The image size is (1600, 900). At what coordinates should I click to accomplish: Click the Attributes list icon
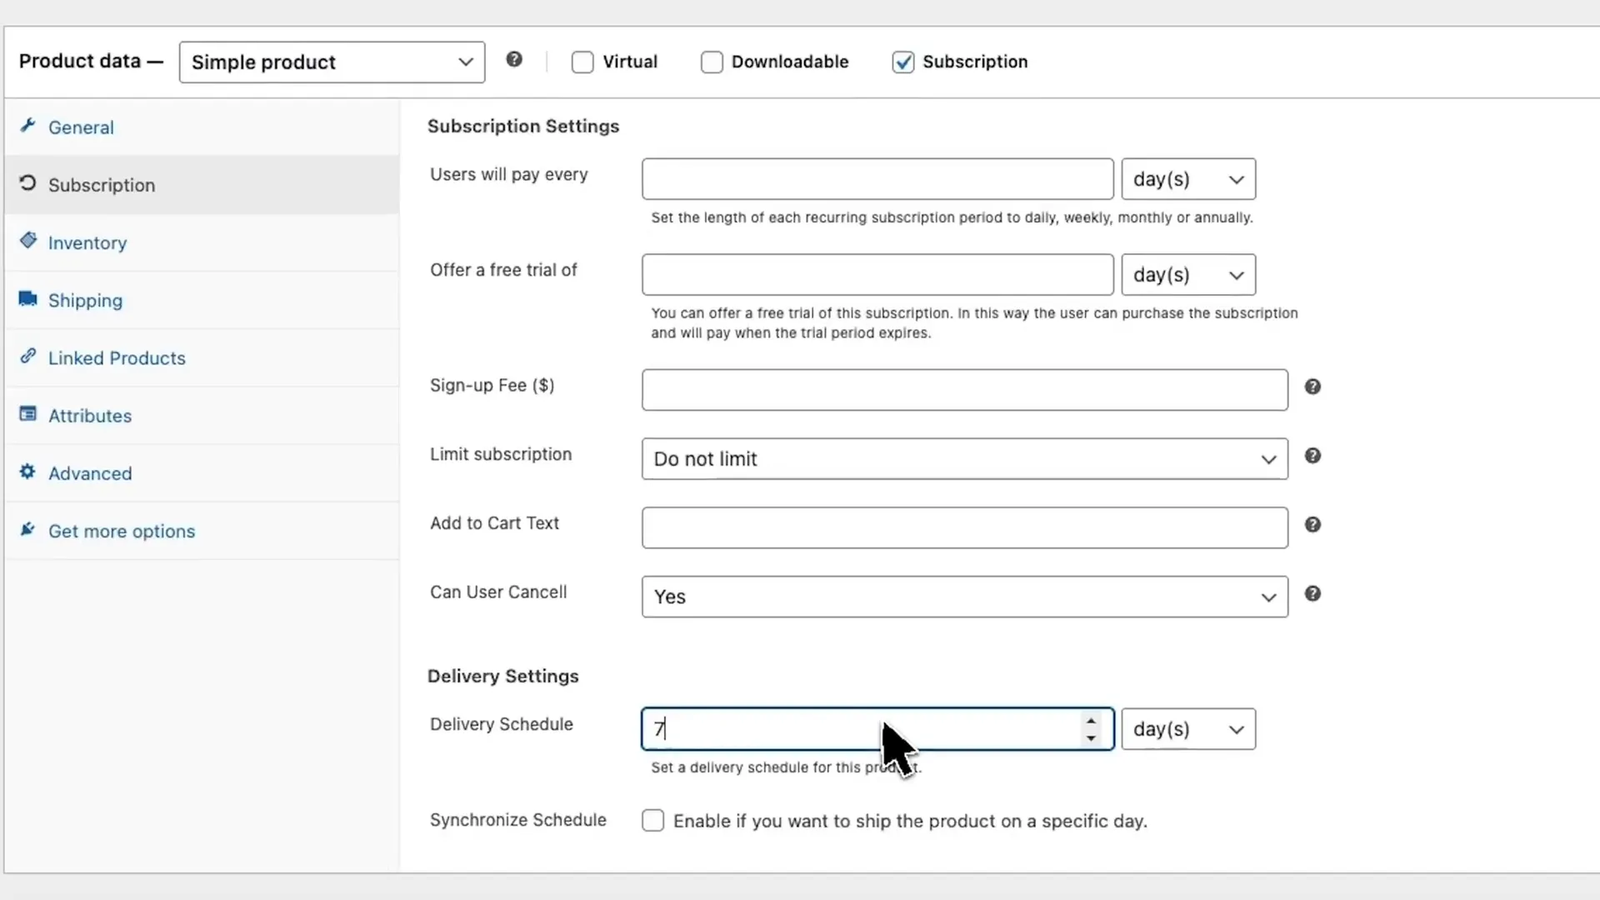[28, 414]
